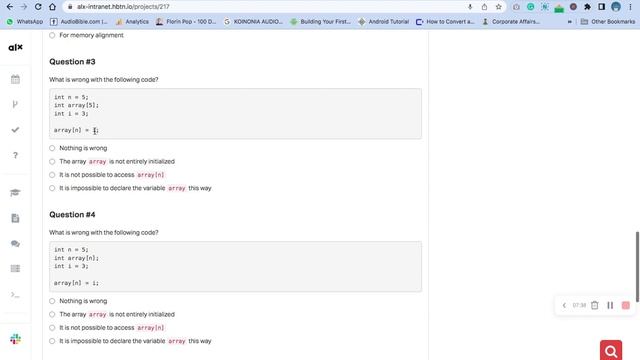This screenshot has height=360, width=640.
Task: Open the checkmark icon in the sidebar
Action: click(15, 130)
